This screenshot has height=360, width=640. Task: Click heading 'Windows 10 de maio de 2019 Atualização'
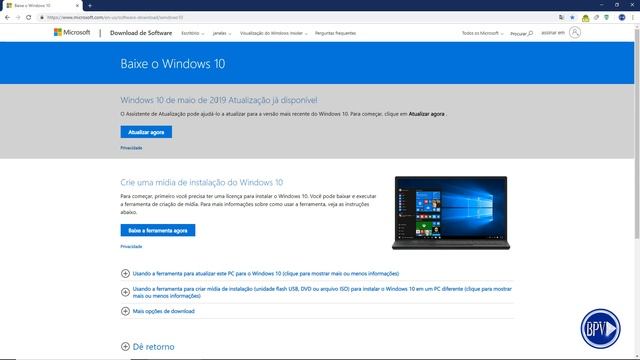(x=219, y=100)
